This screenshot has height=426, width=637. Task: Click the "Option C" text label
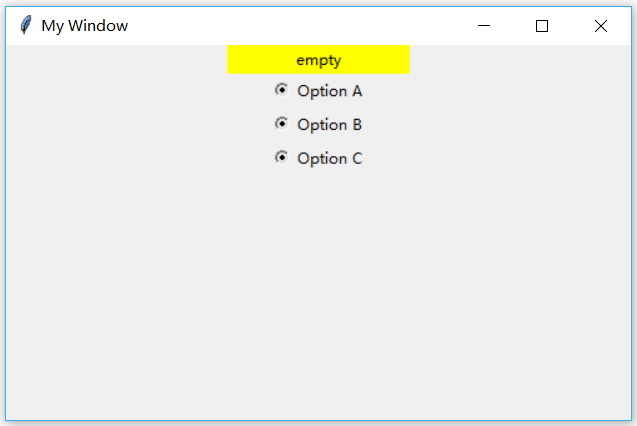click(329, 158)
